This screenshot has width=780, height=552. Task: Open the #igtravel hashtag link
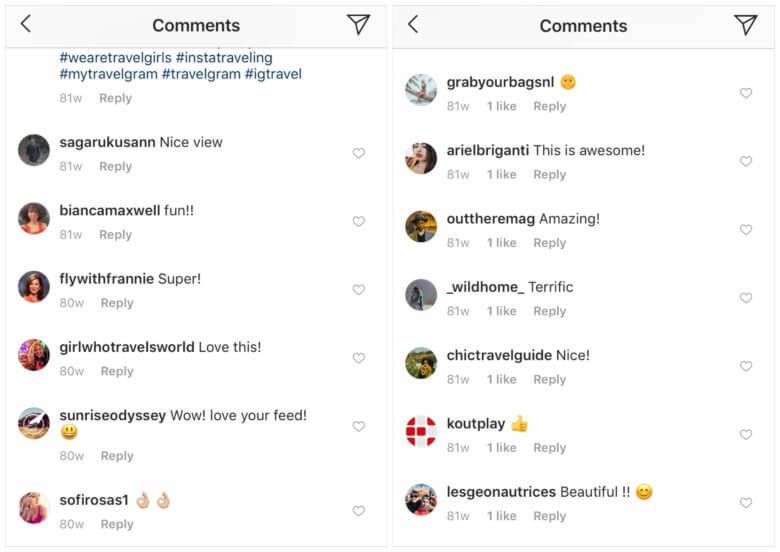click(x=273, y=74)
